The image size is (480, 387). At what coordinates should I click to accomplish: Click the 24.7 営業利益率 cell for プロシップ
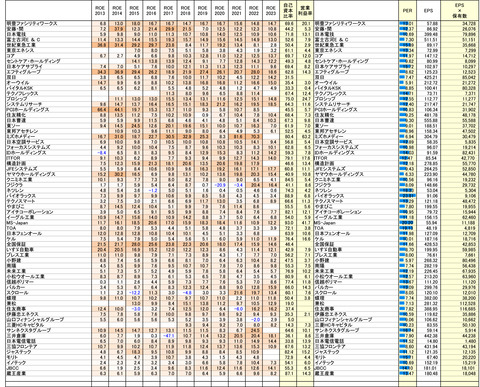point(305,99)
